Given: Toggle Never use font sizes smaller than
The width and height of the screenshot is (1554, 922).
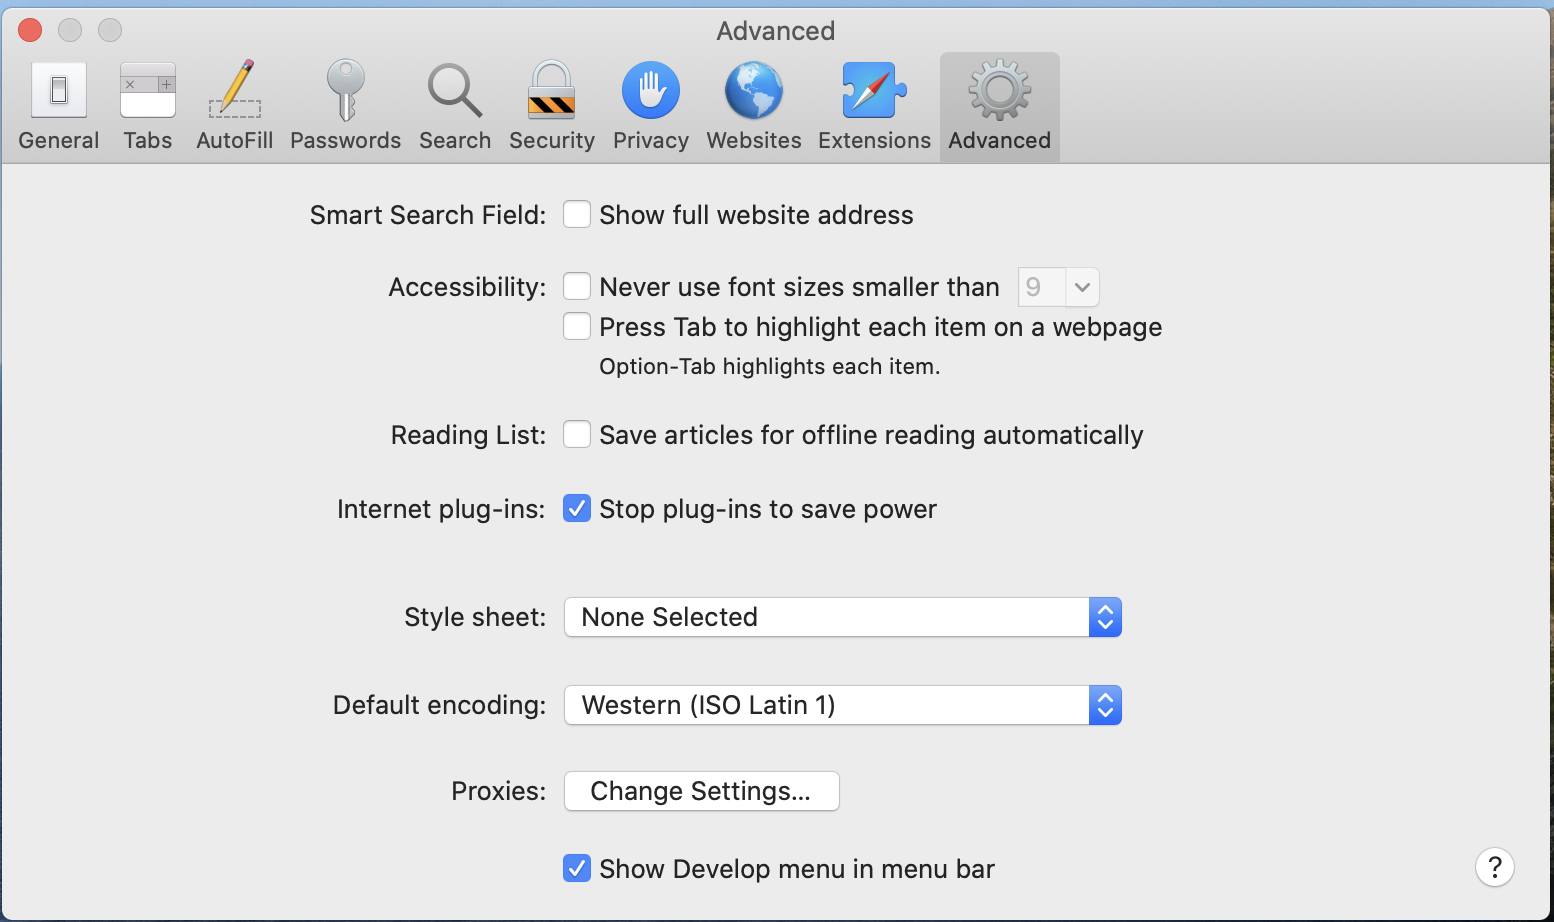Looking at the screenshot, I should pos(577,287).
